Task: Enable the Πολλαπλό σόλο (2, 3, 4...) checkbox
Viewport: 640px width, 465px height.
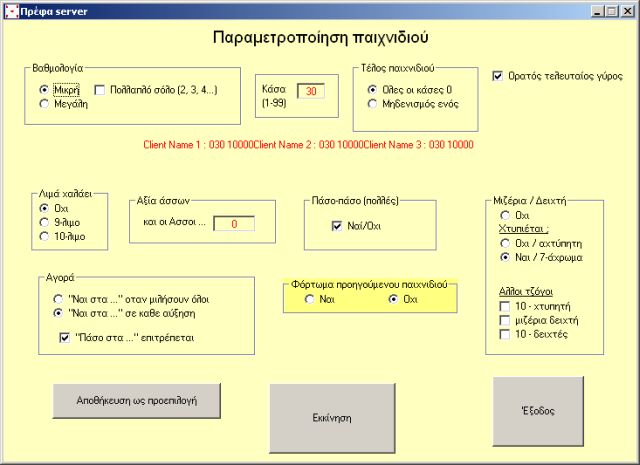Action: pyautogui.click(x=100, y=90)
